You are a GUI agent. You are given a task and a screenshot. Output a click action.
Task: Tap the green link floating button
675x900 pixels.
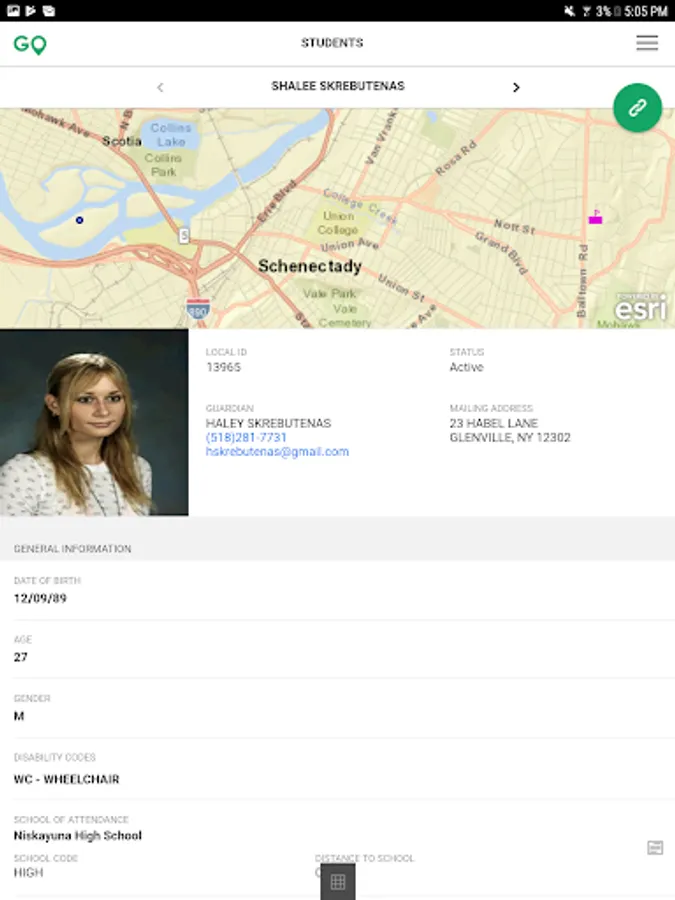637,108
